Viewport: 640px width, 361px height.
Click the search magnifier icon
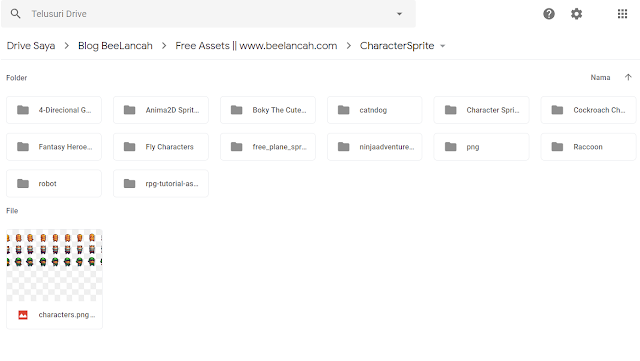[x=16, y=13]
